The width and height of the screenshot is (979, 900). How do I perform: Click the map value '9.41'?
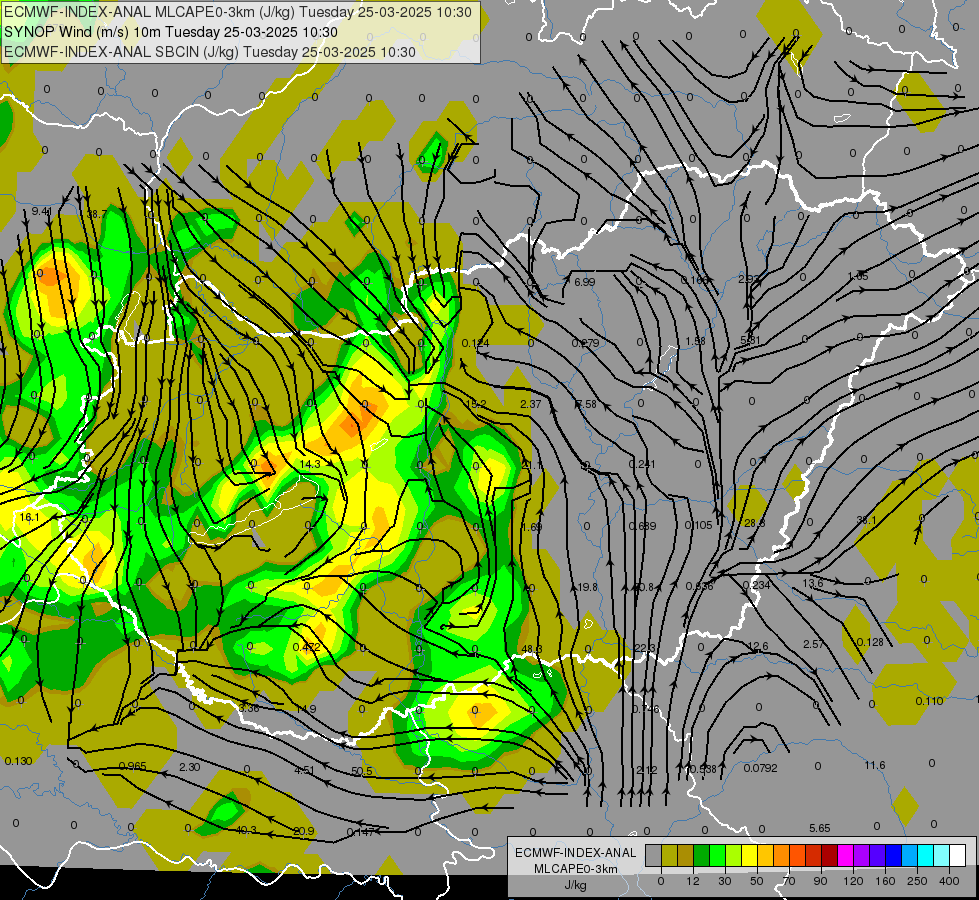point(42,212)
